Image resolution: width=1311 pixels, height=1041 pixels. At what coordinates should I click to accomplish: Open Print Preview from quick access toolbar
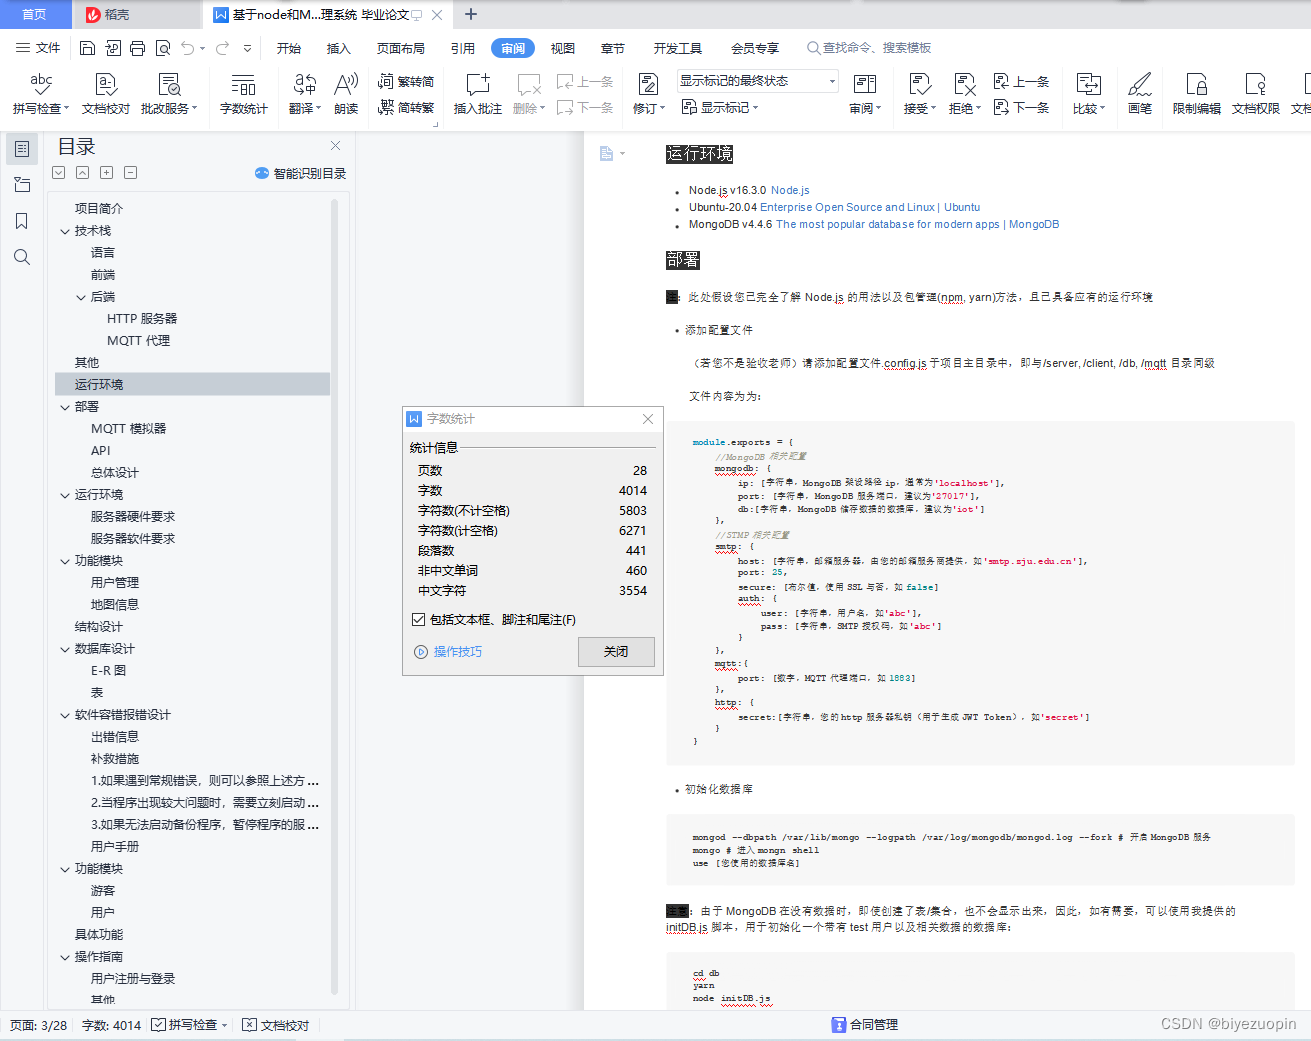(162, 48)
